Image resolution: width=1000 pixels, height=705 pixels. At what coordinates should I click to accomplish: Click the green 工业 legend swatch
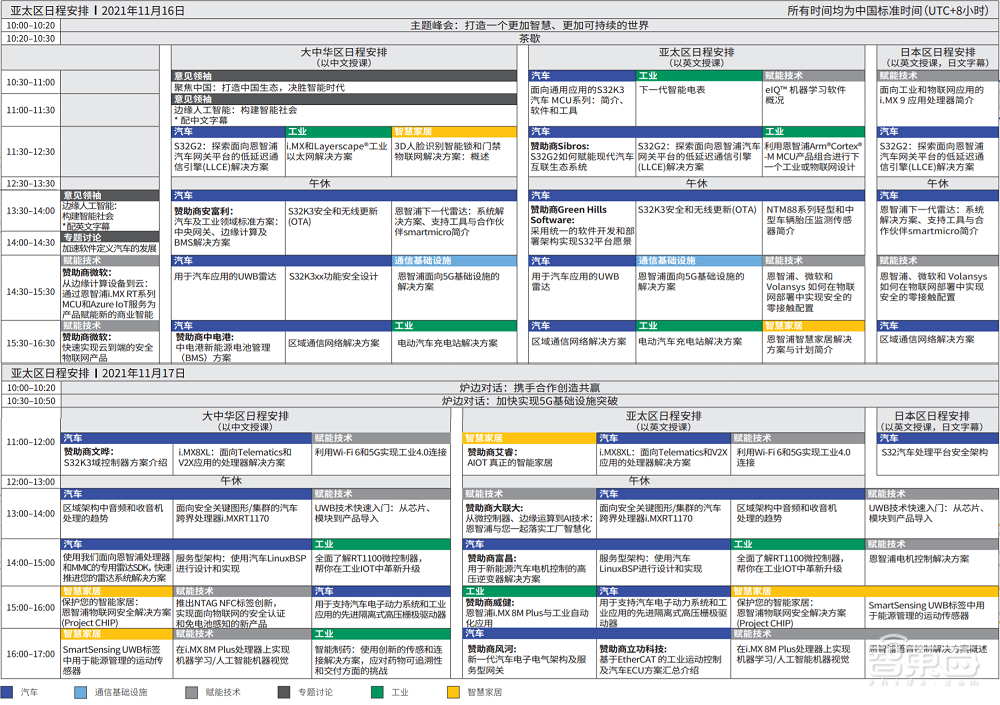[x=377, y=692]
